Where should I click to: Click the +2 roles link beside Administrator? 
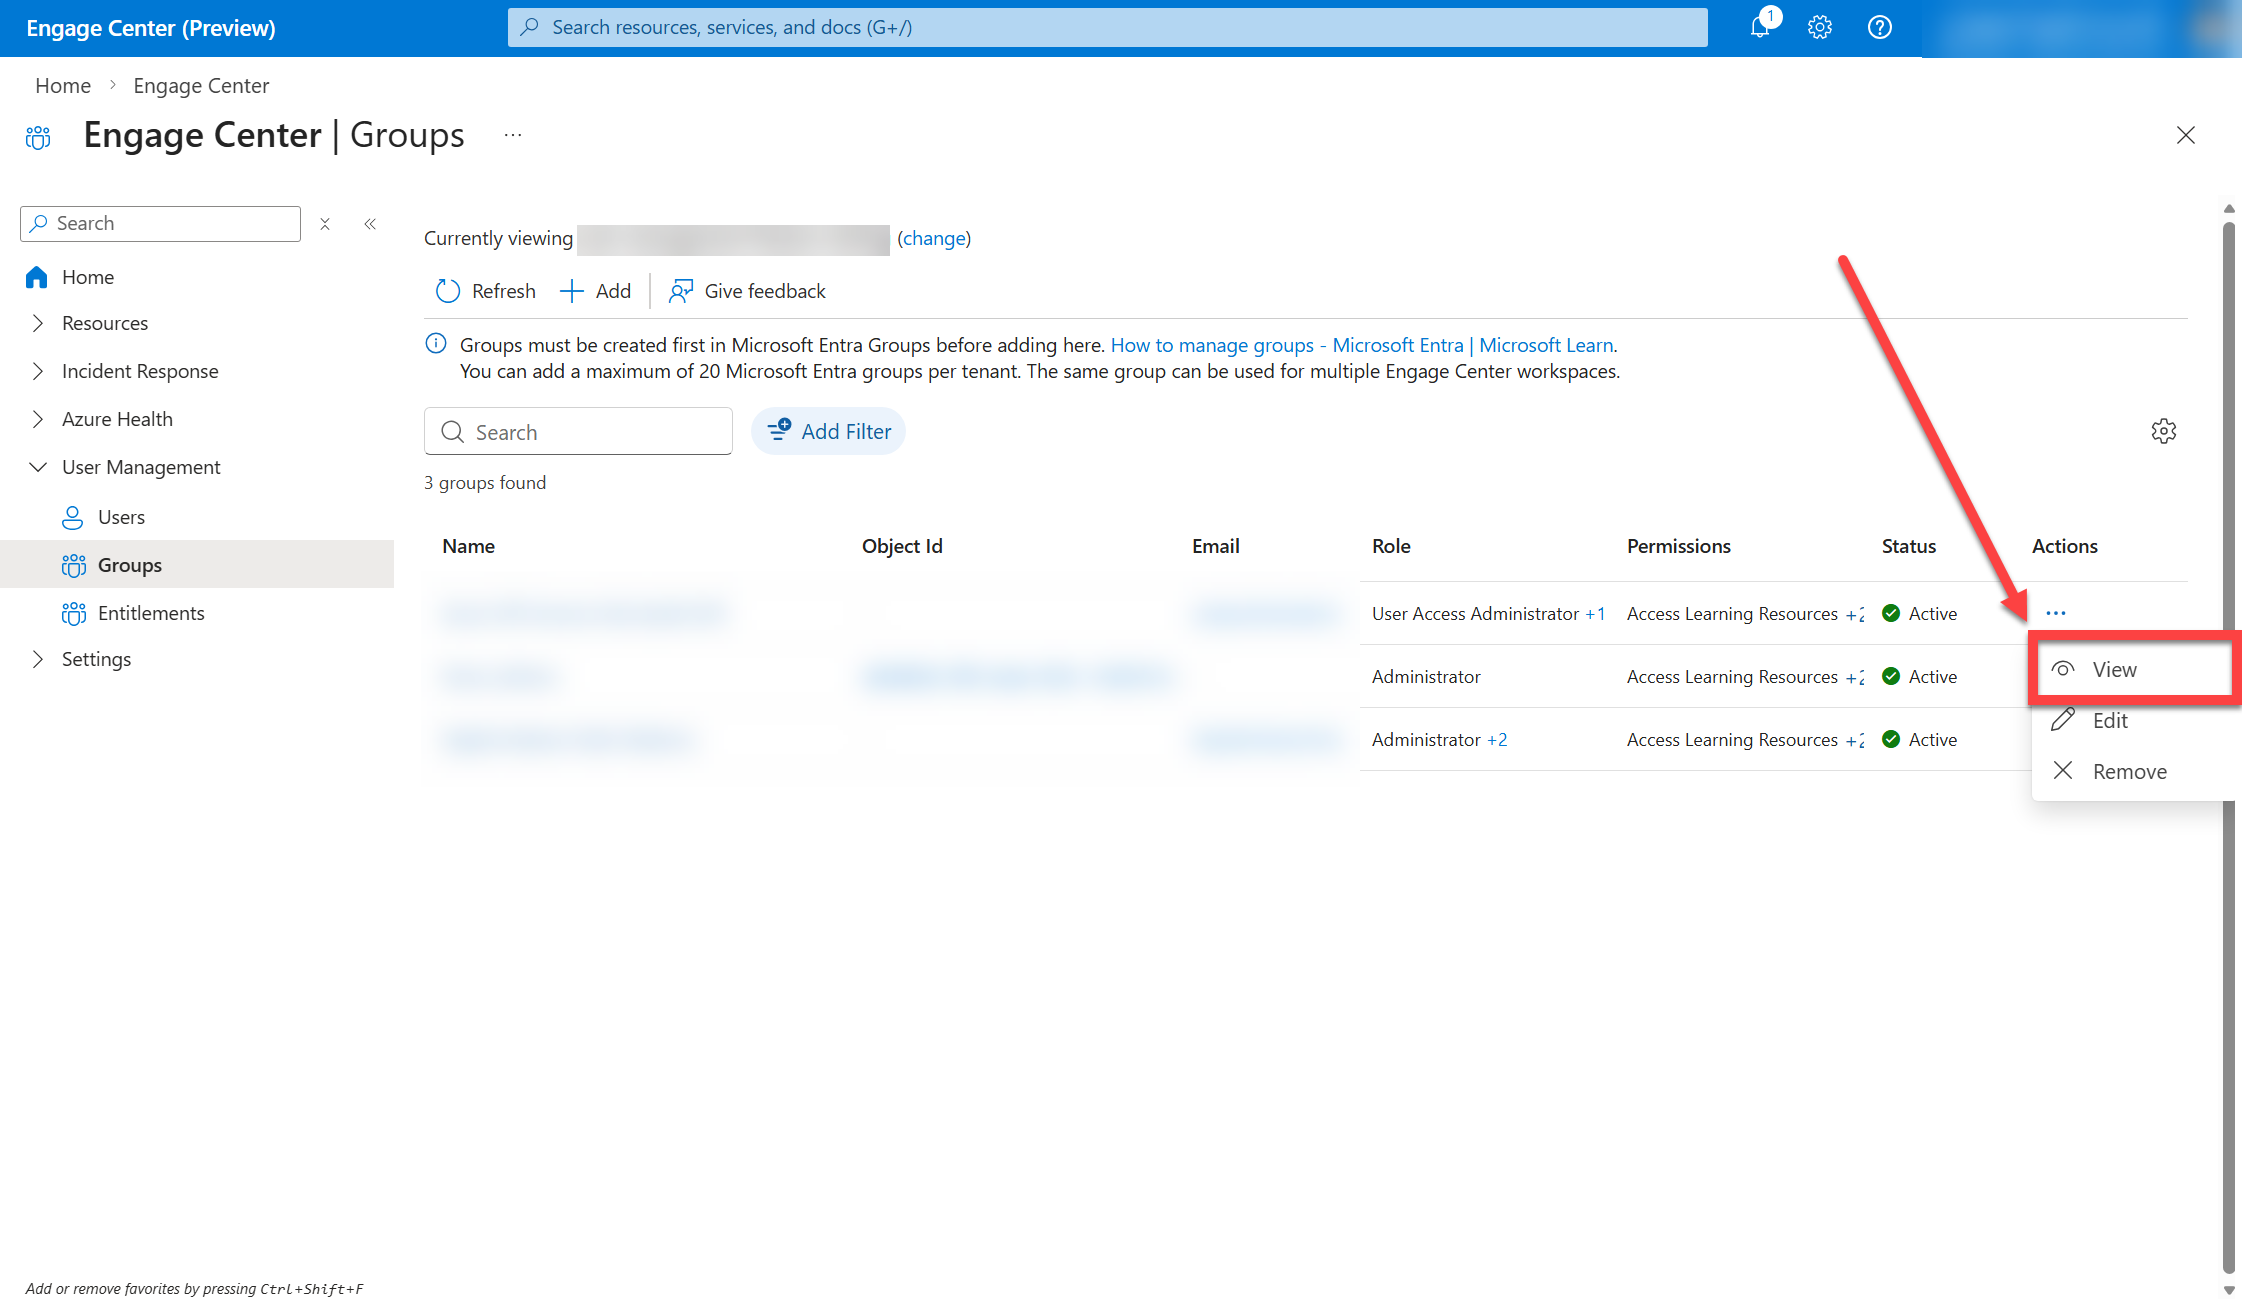coord(1497,740)
